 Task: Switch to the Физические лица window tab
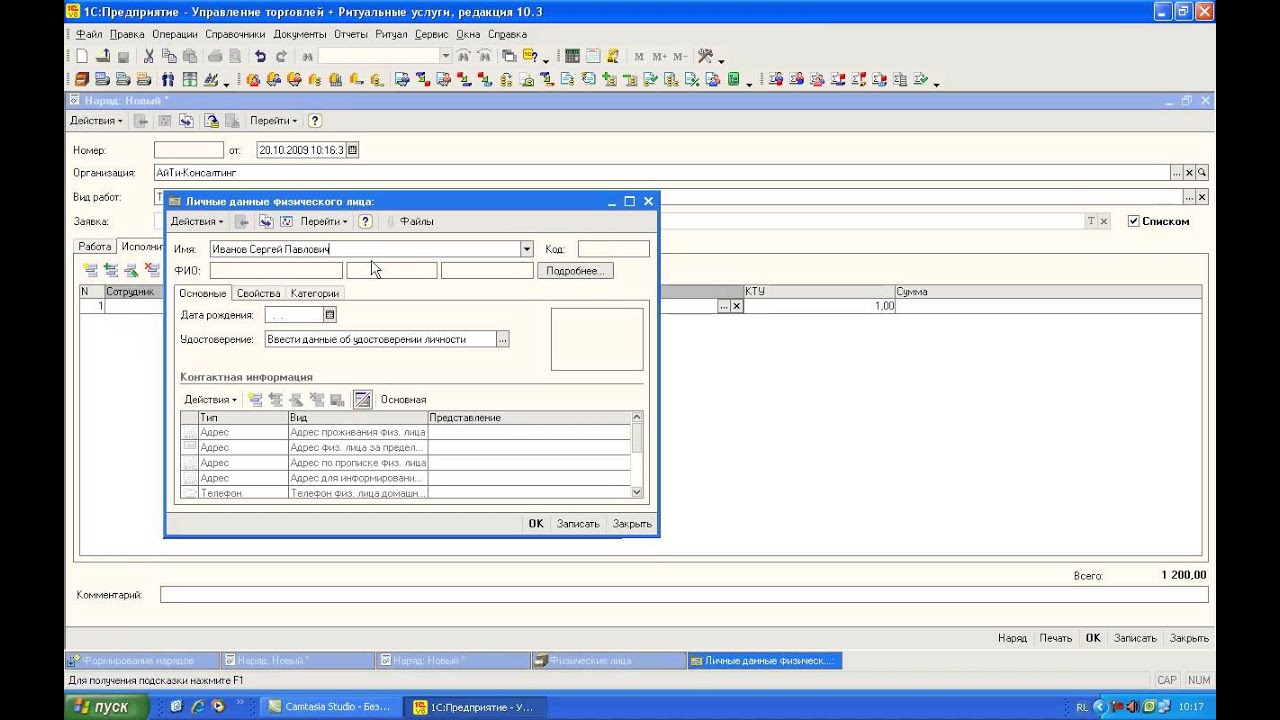tap(609, 661)
